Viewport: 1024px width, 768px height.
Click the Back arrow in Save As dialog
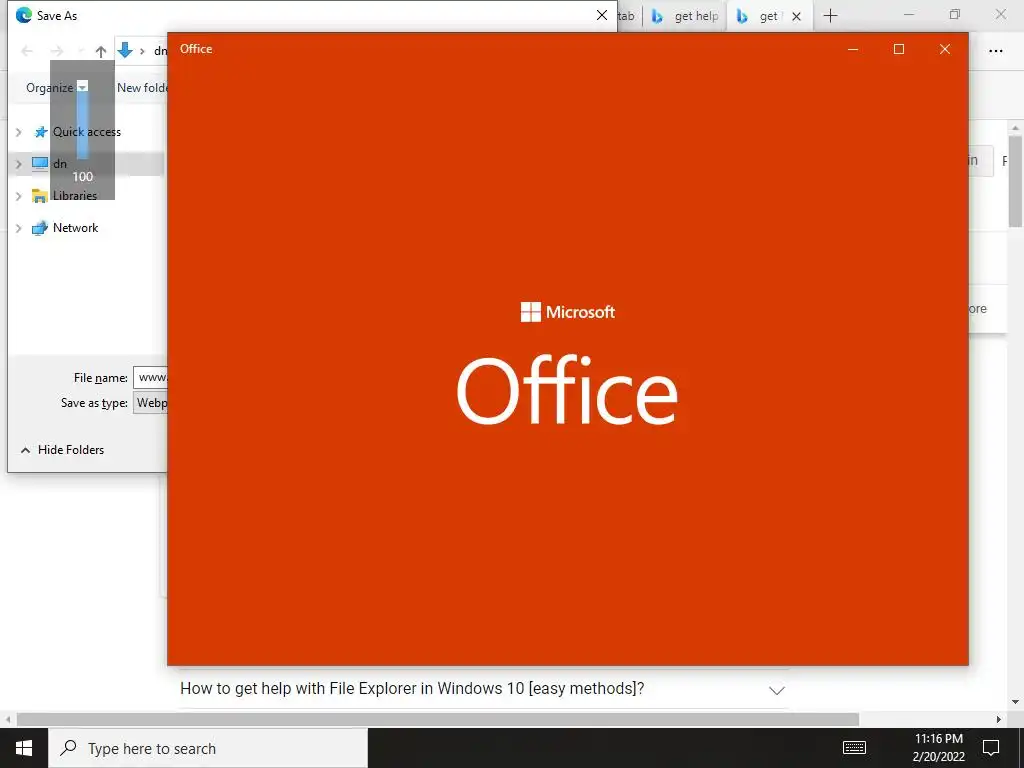click(x=27, y=51)
